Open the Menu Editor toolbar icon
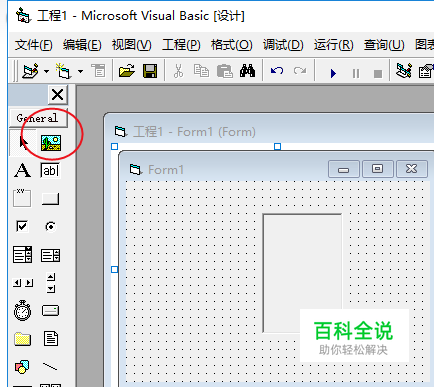Viewport: 434px width, 387px height. point(98,71)
